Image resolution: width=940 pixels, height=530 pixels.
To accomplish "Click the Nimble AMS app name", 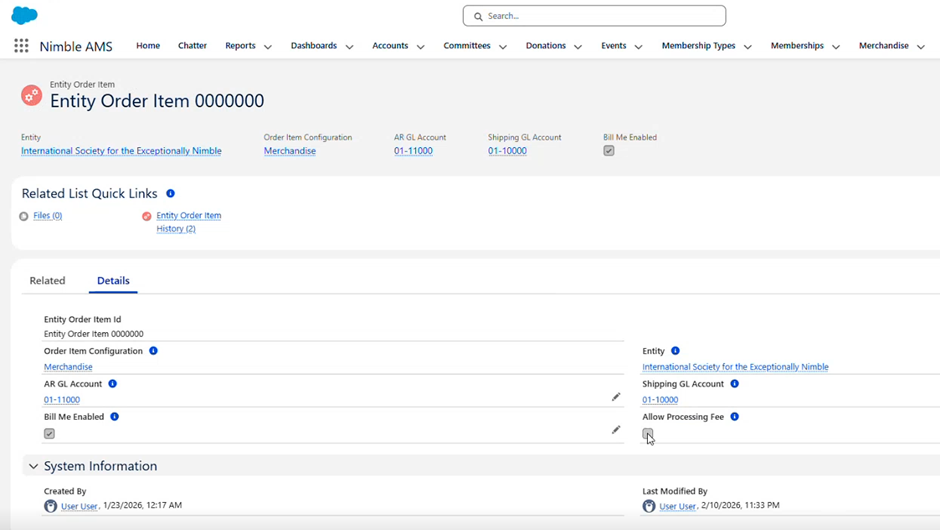I will coord(76,46).
